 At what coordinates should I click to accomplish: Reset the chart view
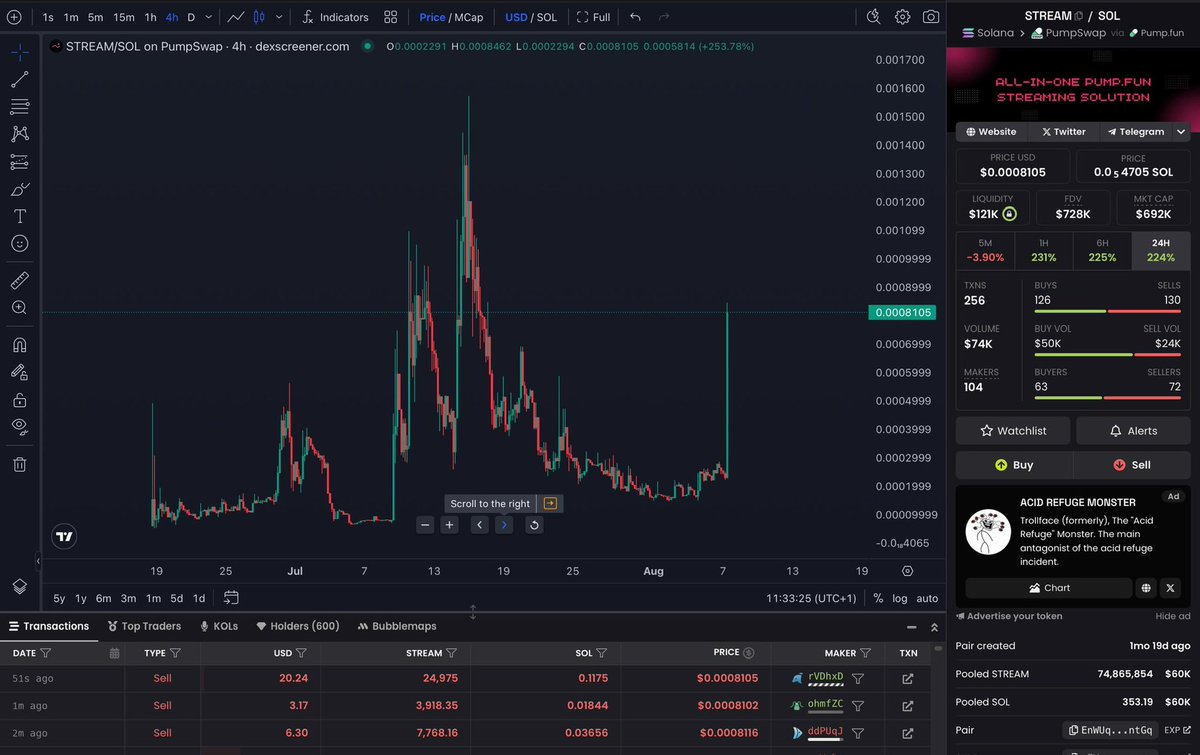pos(534,525)
